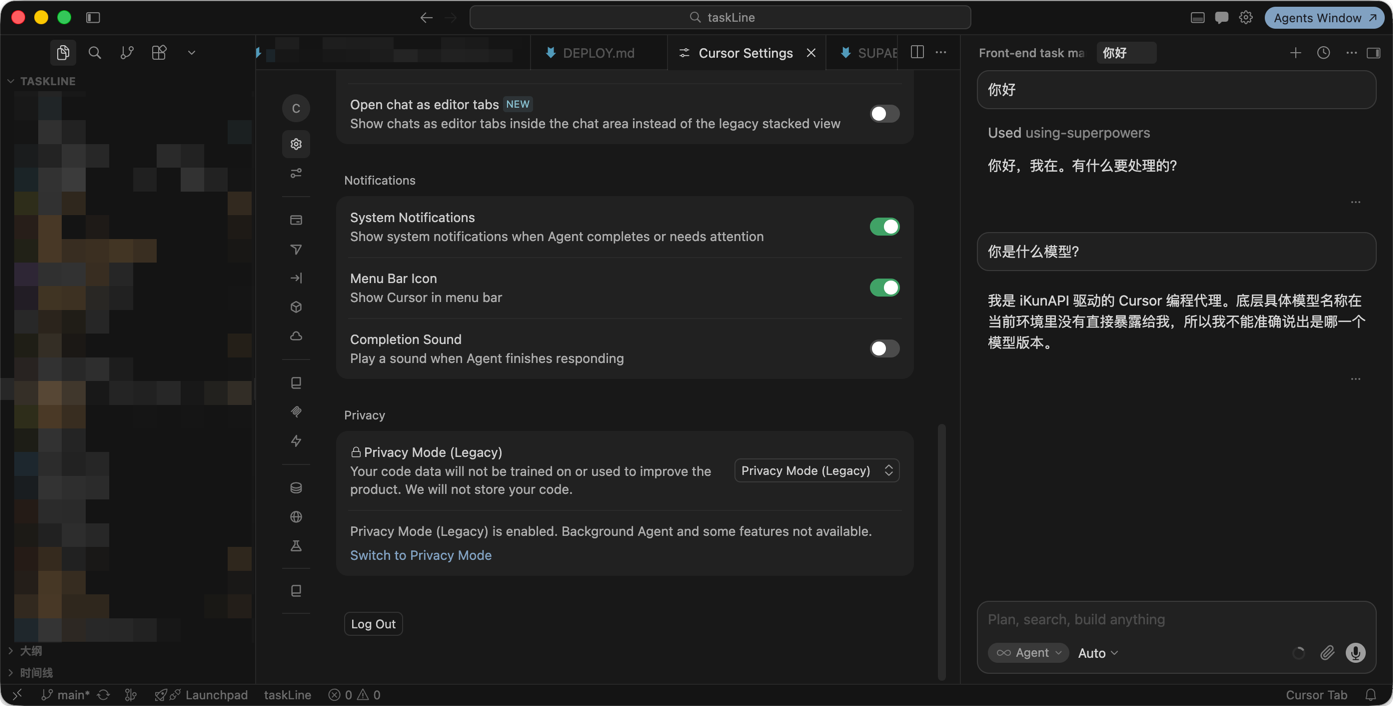Open the globe section in settings nav
The width and height of the screenshot is (1393, 706).
pos(296,517)
